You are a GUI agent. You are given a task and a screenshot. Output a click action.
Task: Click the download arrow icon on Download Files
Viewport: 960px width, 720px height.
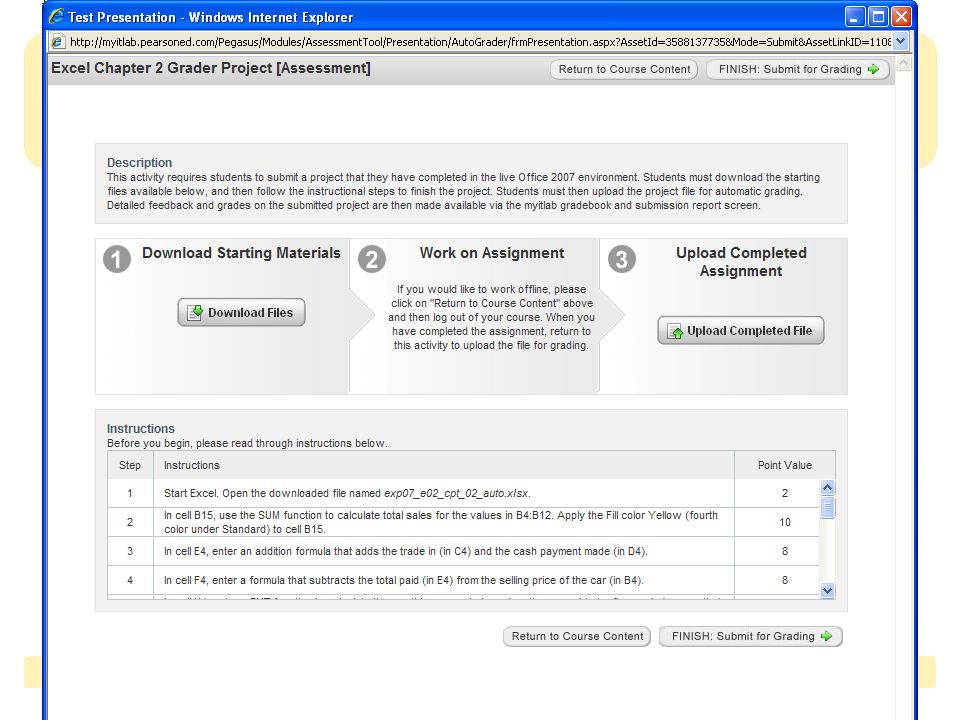(x=195, y=312)
